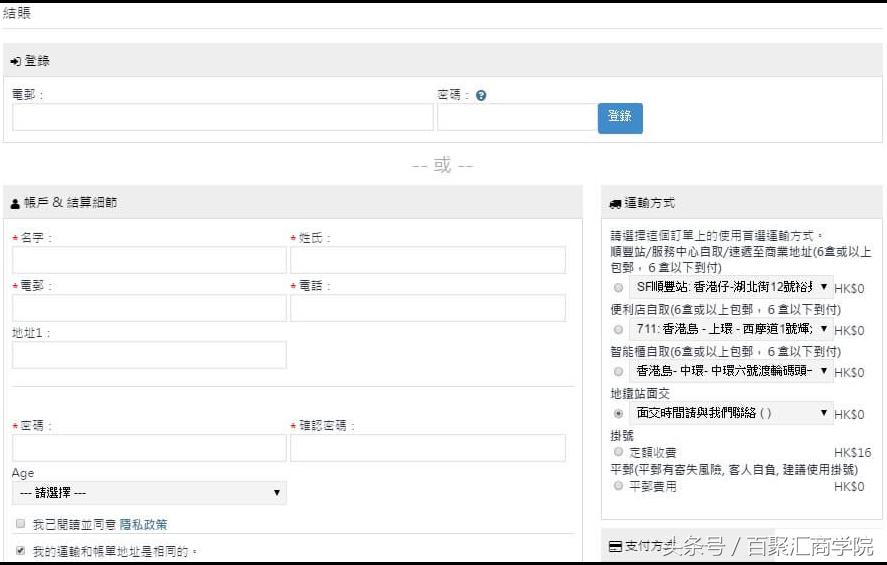887x565 pixels.
Task: Uncheck 我的運輸和帳單地址是相同的 checkbox
Action: [x=20, y=550]
